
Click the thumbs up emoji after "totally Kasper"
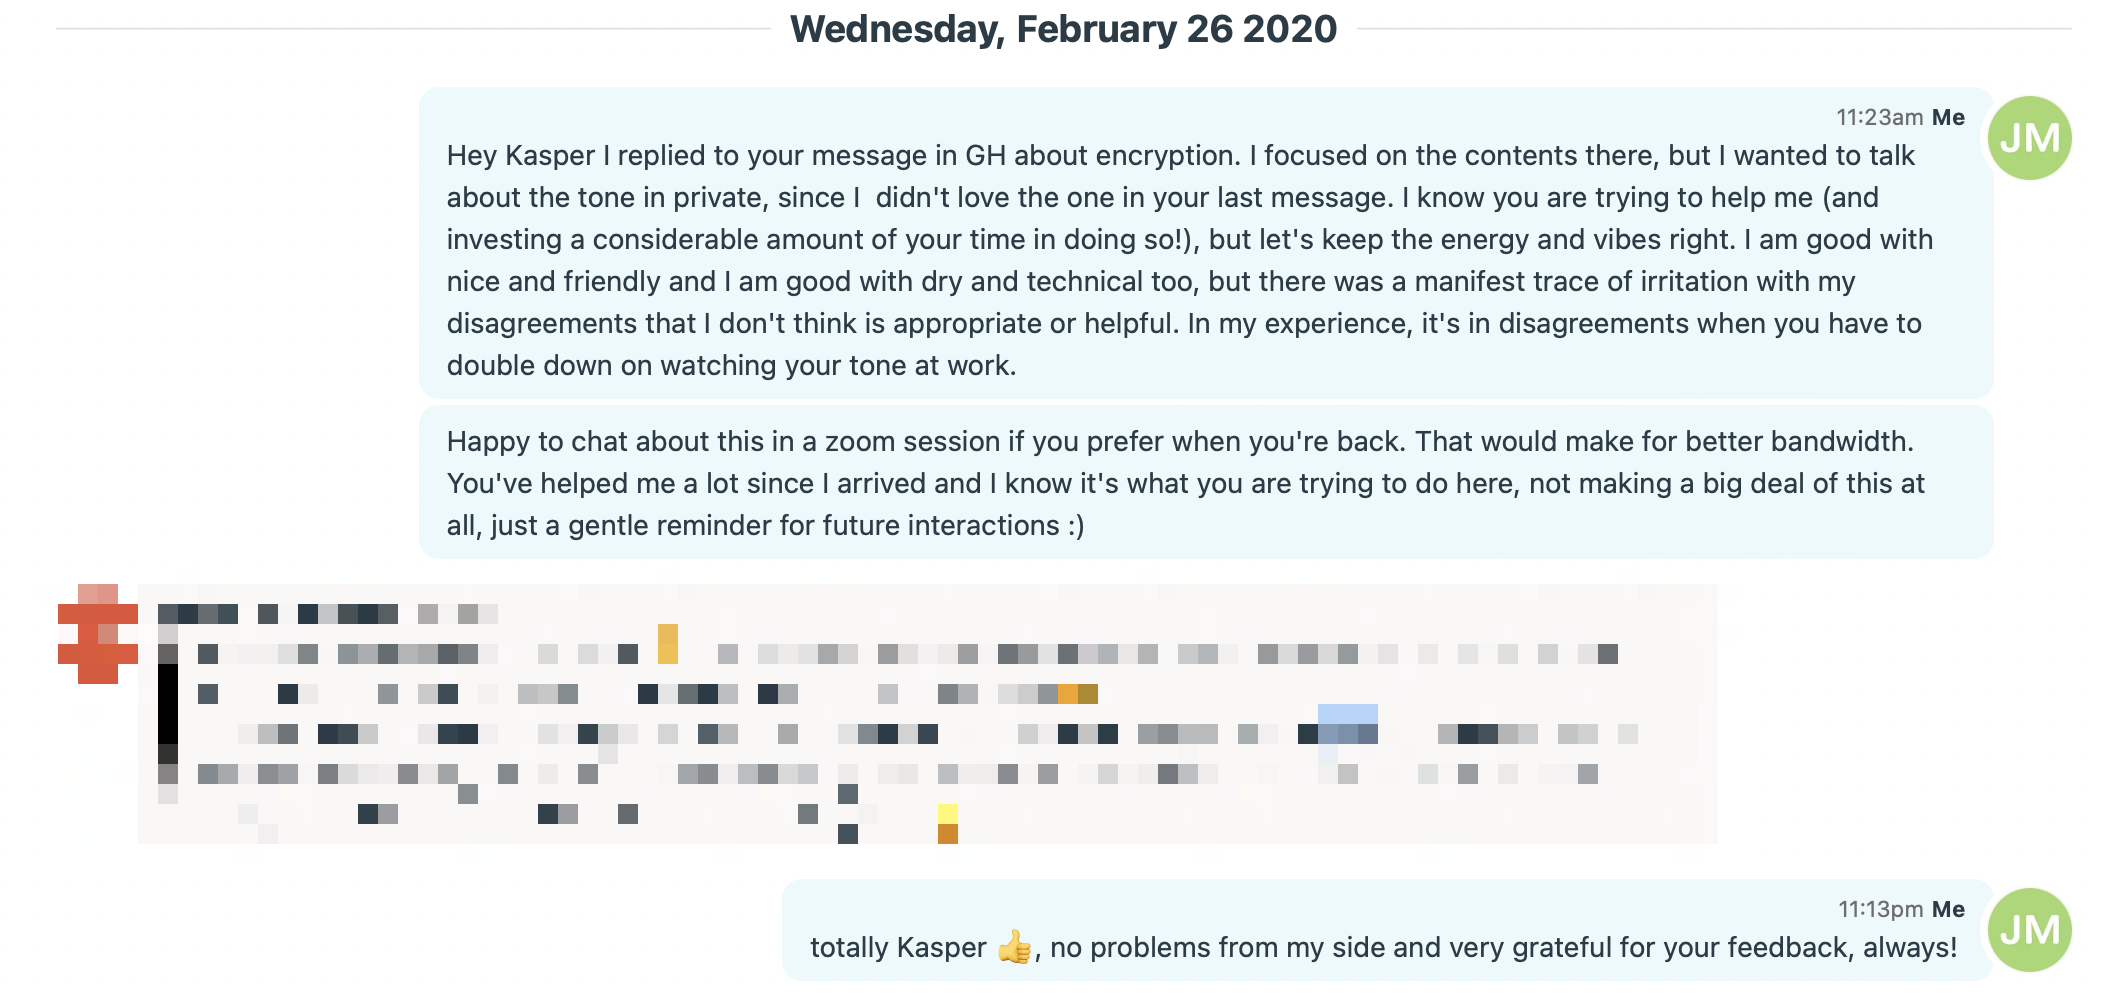[x=1014, y=947]
